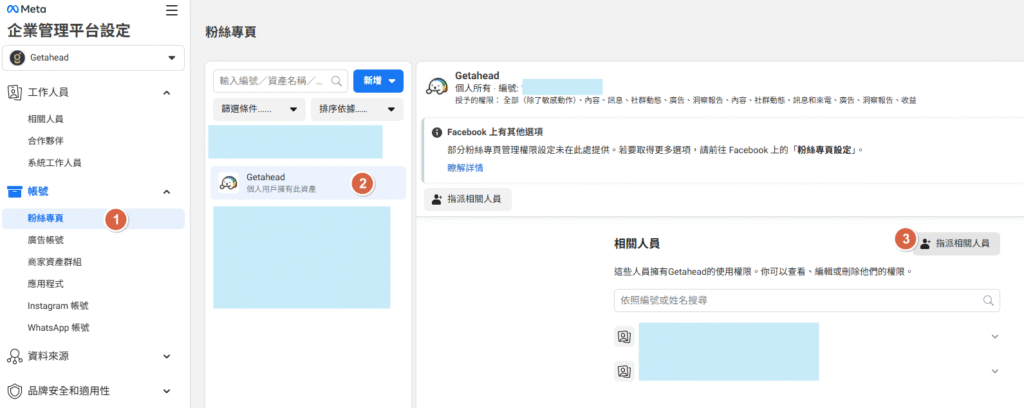Open 廣告帳號 in the sidebar

(x=46, y=240)
